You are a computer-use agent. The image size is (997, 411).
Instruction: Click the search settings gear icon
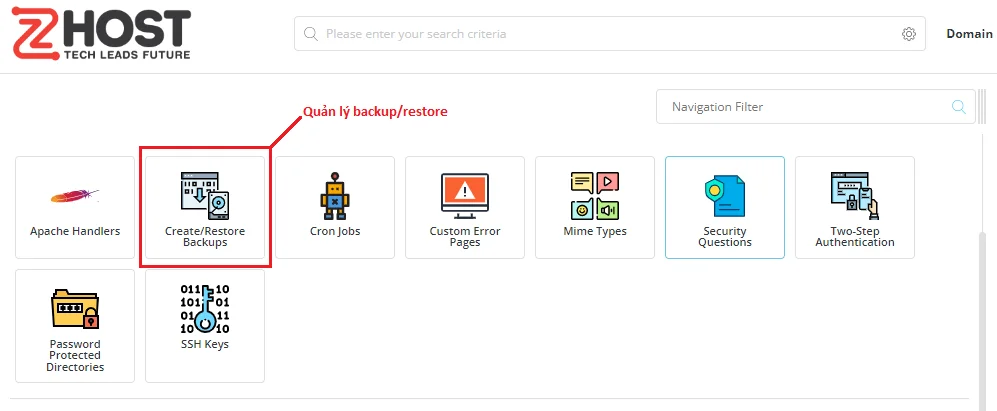click(909, 34)
